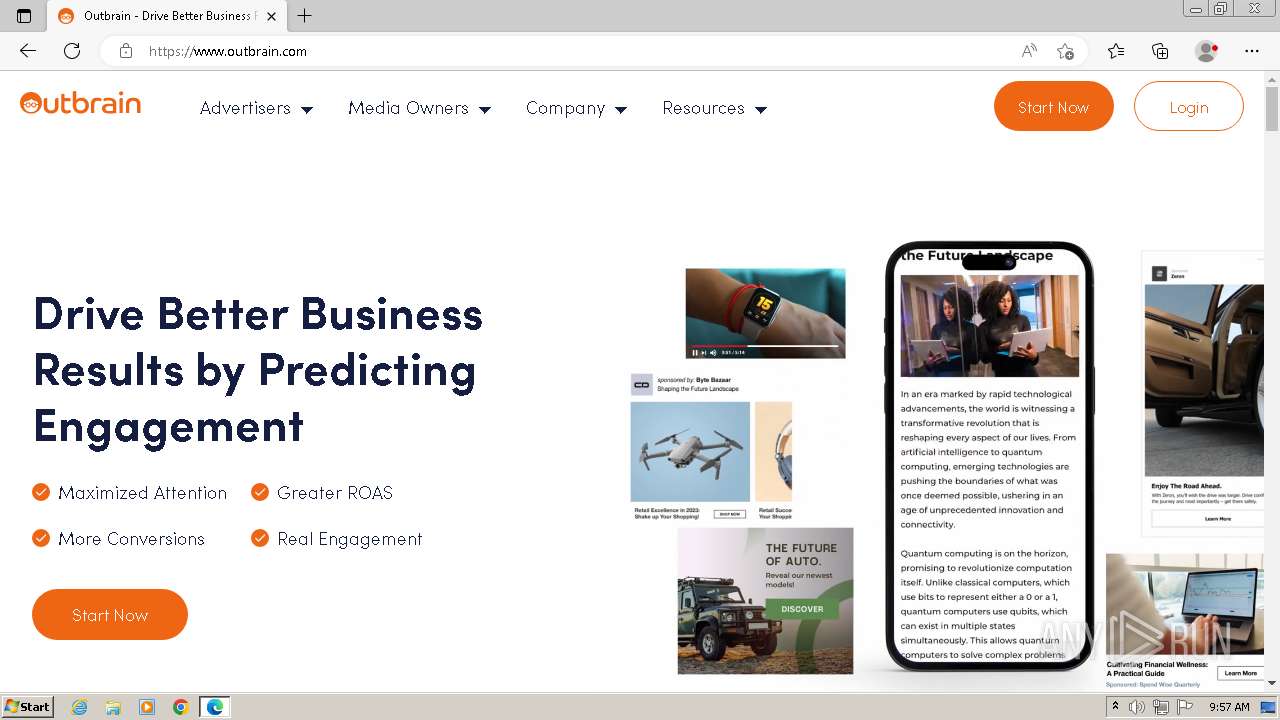Expand the Media Owners menu

pyautogui.click(x=419, y=108)
